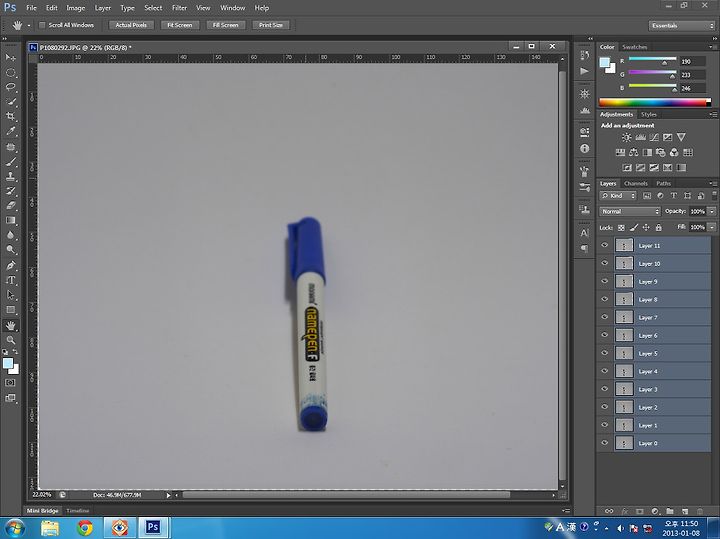Select the Healing Brush tool
Screen dimensions: 720x539
[x=10, y=147]
